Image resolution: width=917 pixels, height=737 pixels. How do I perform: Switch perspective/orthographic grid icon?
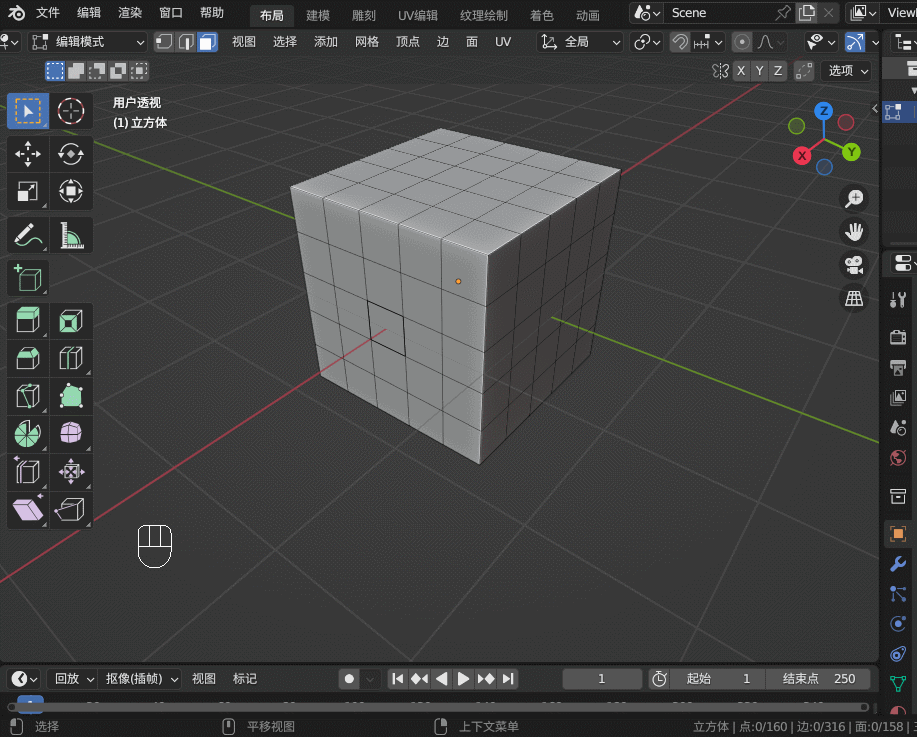pyautogui.click(x=854, y=298)
